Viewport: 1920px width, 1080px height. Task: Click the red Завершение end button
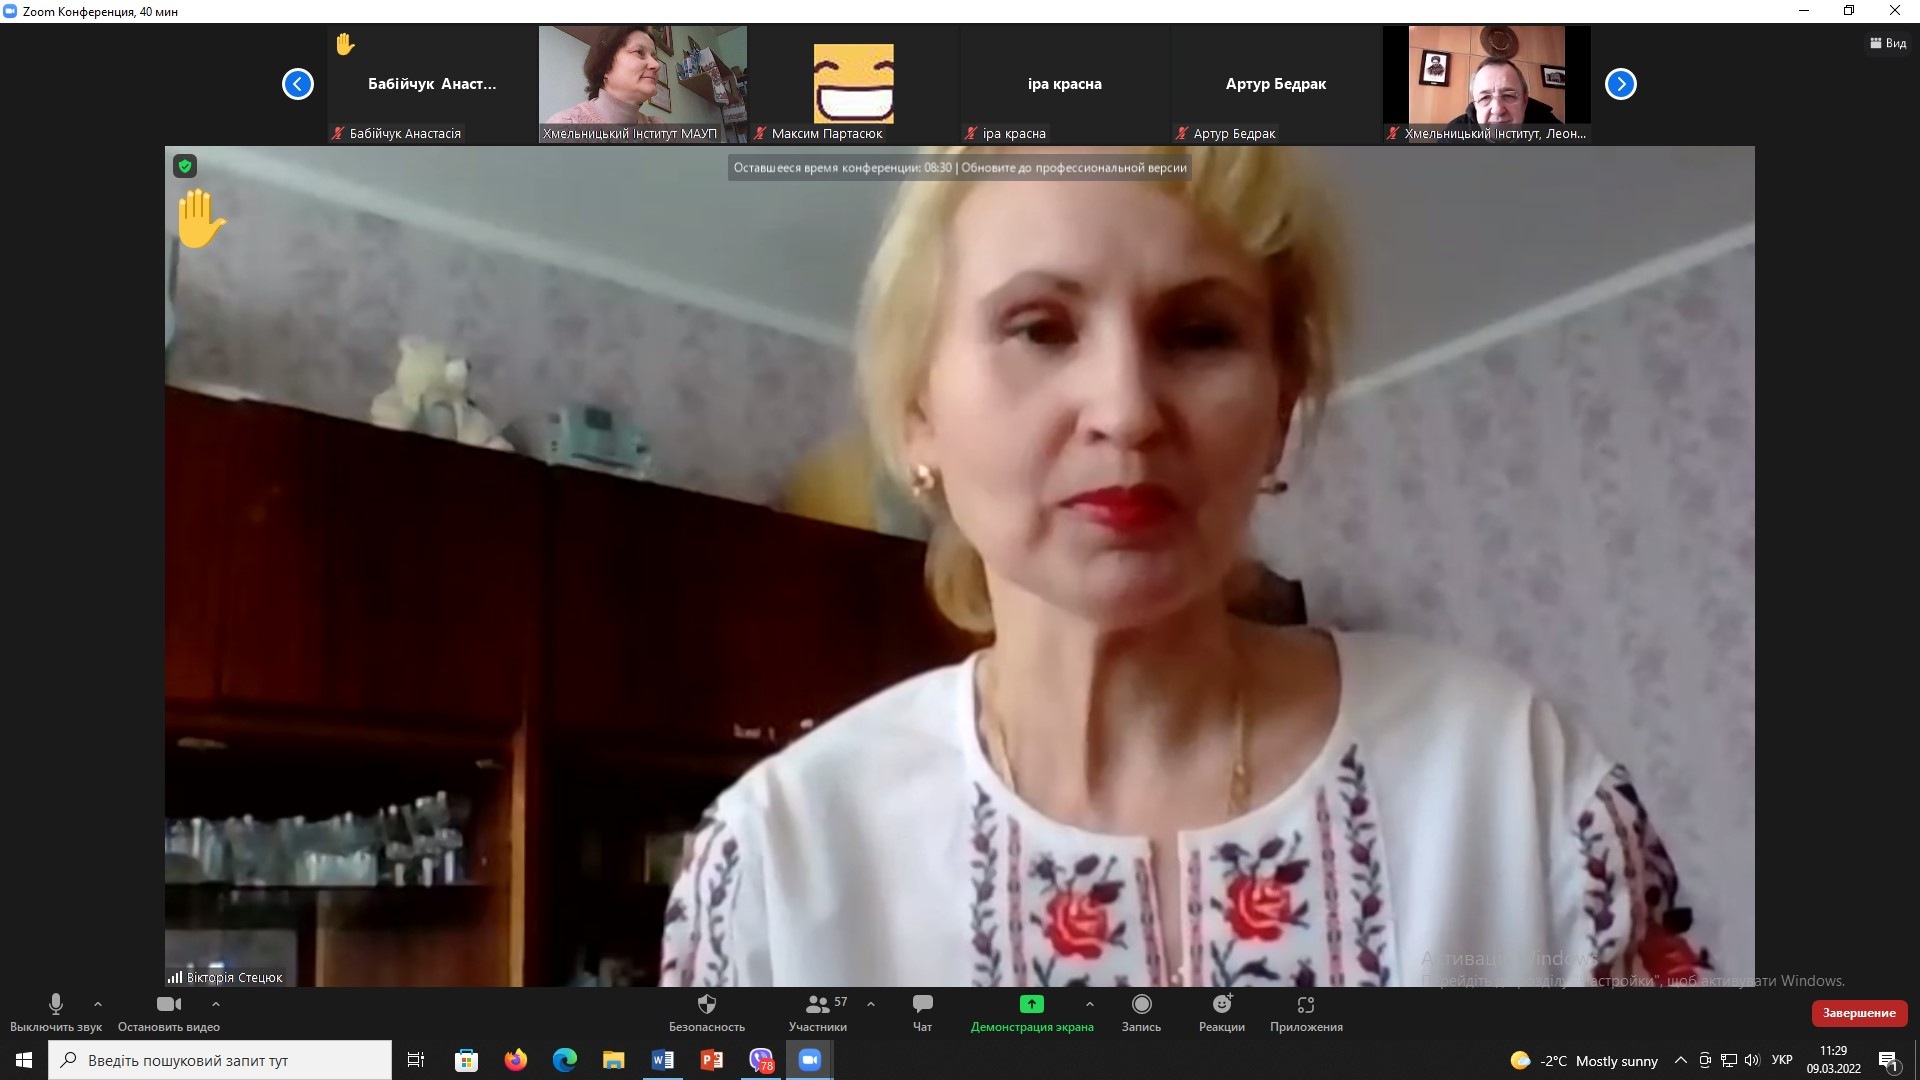click(1858, 1013)
